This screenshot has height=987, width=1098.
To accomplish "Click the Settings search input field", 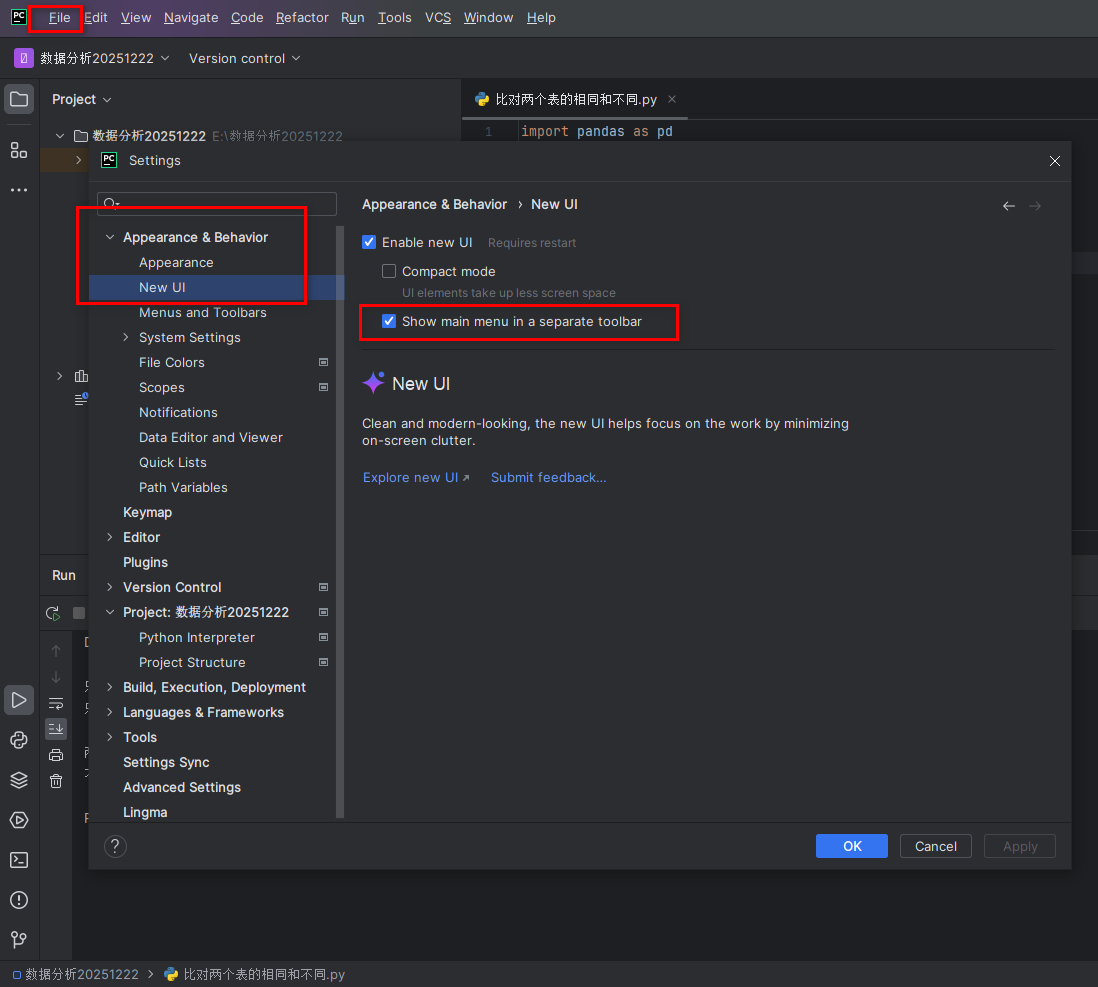I will [x=217, y=204].
